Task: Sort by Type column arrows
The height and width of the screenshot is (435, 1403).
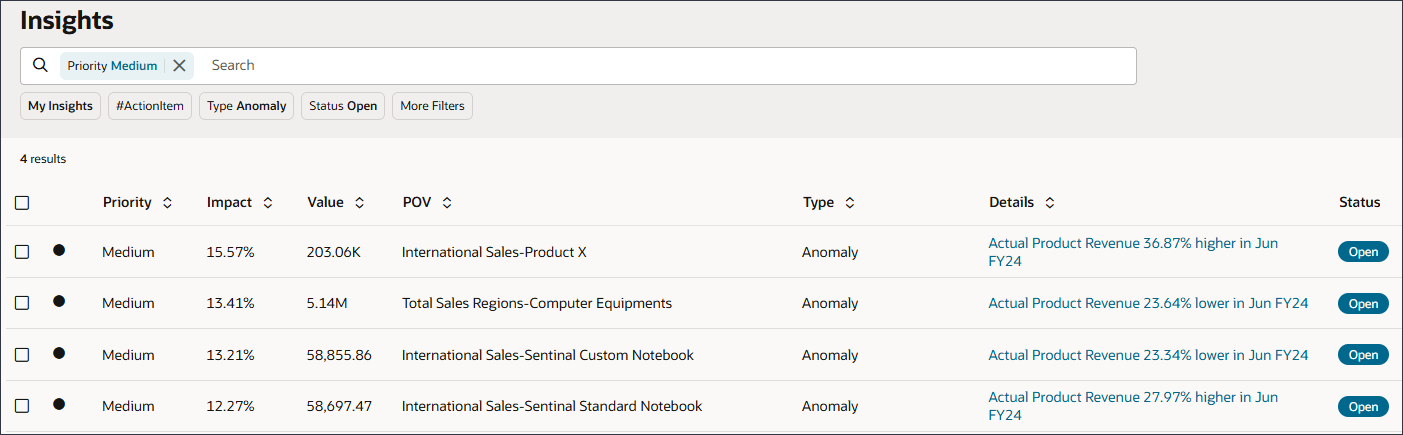Action: (x=849, y=203)
